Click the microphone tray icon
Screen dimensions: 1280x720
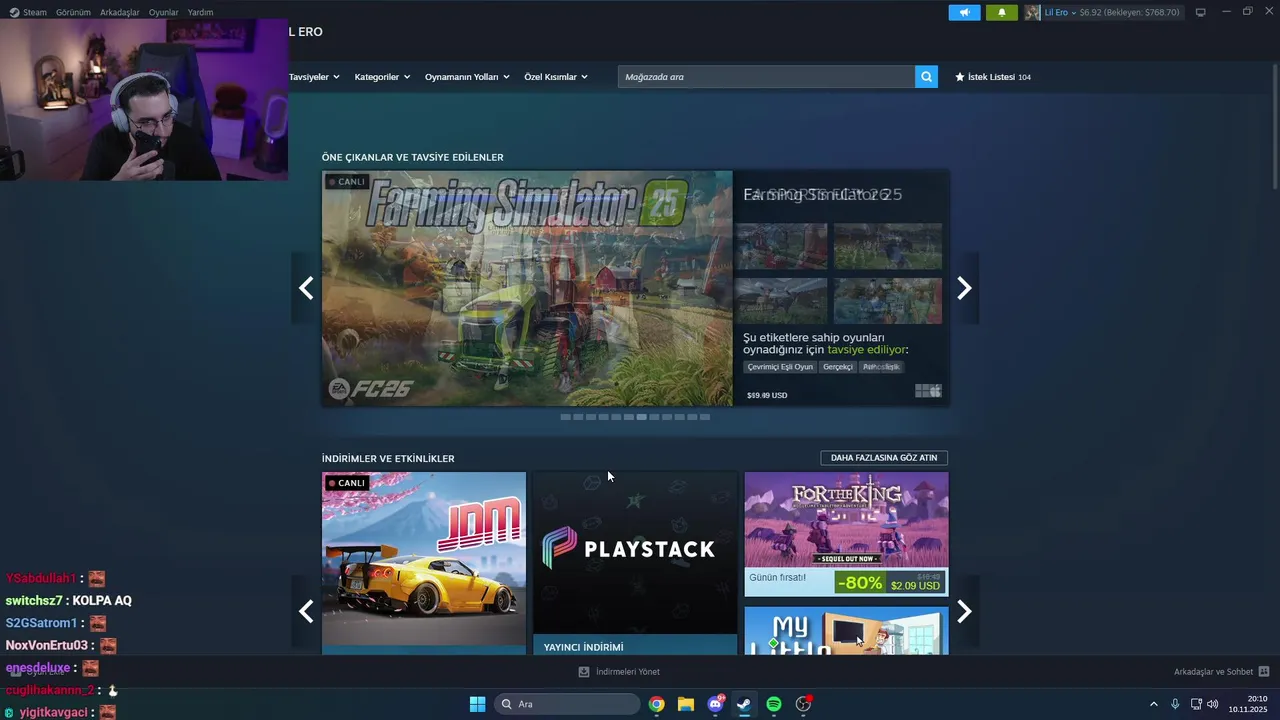pyautogui.click(x=1175, y=704)
